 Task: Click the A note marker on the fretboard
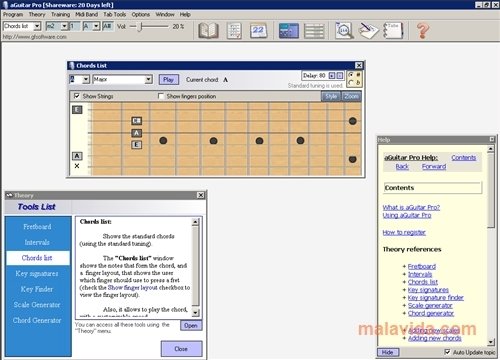point(136,133)
